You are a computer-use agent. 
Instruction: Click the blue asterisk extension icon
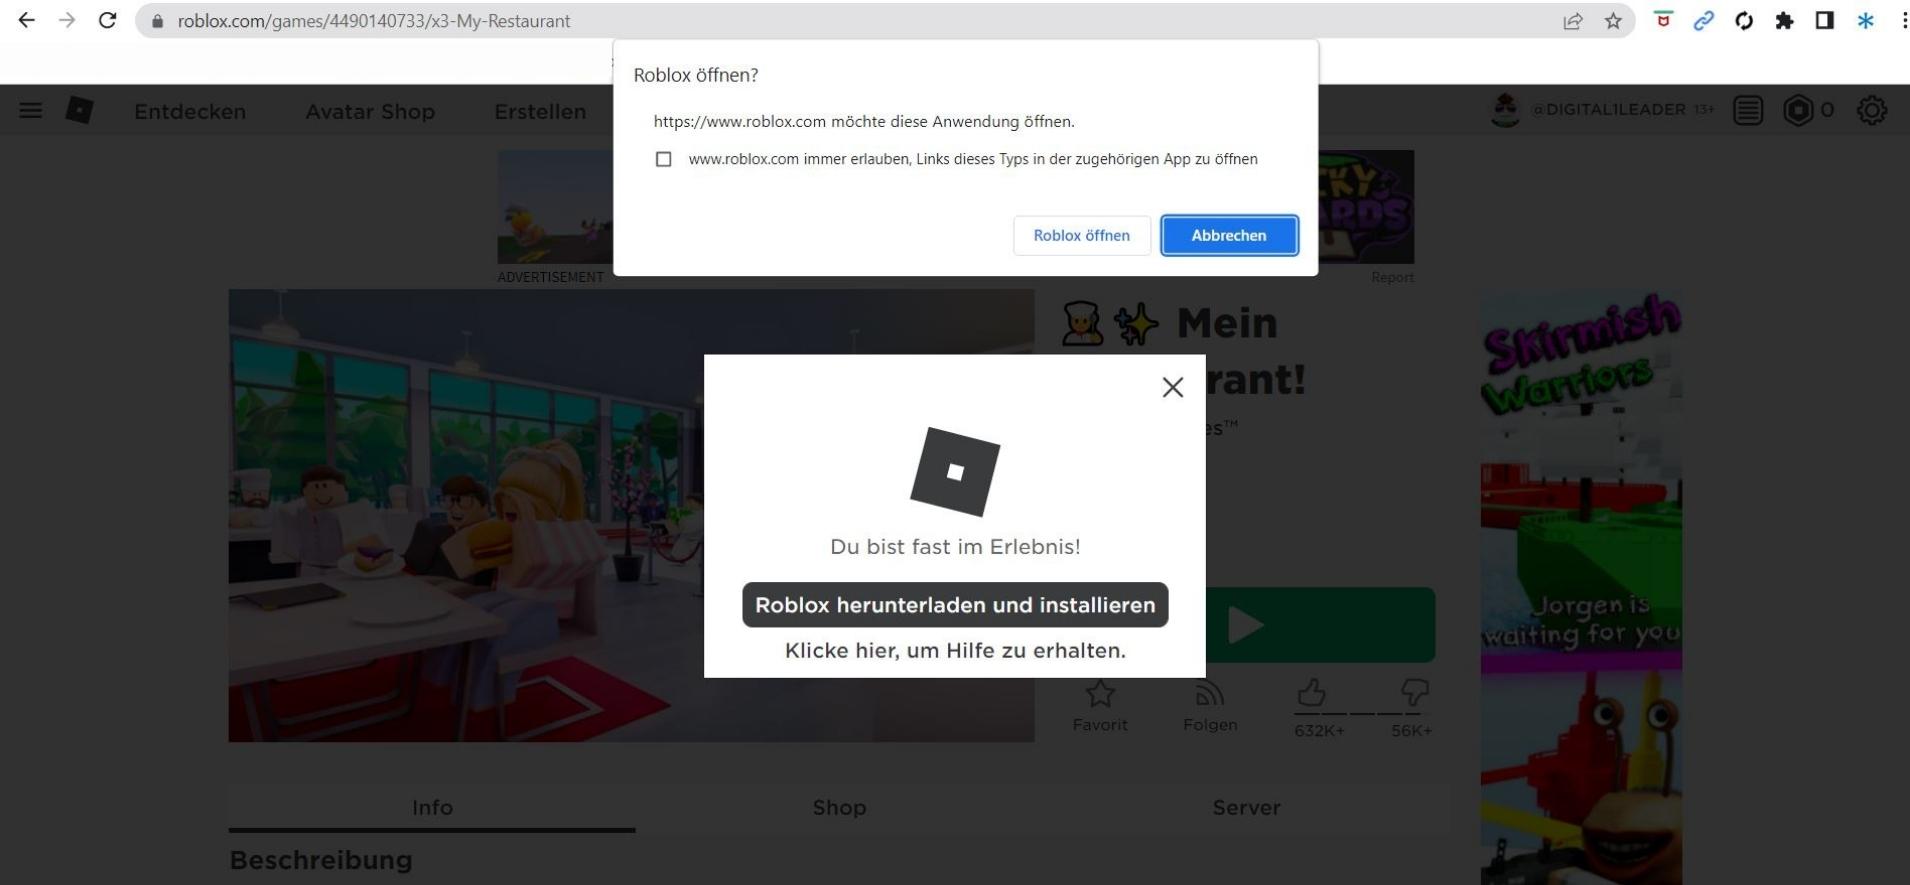[x=1865, y=20]
